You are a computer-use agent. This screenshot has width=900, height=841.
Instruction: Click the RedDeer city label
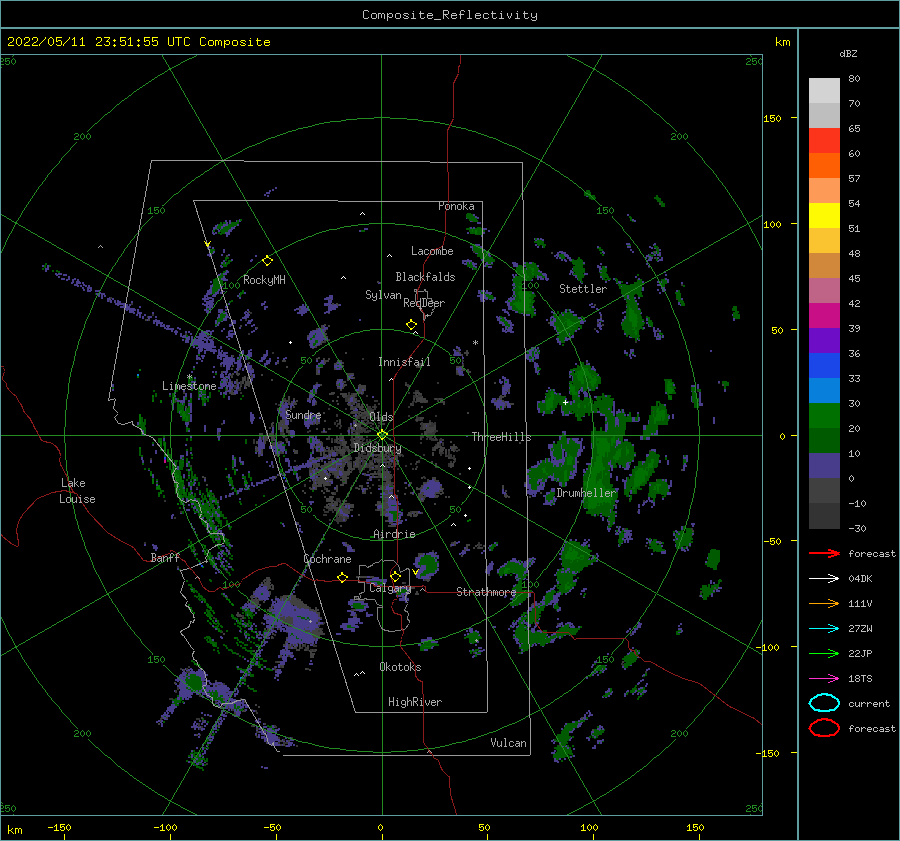point(424,303)
